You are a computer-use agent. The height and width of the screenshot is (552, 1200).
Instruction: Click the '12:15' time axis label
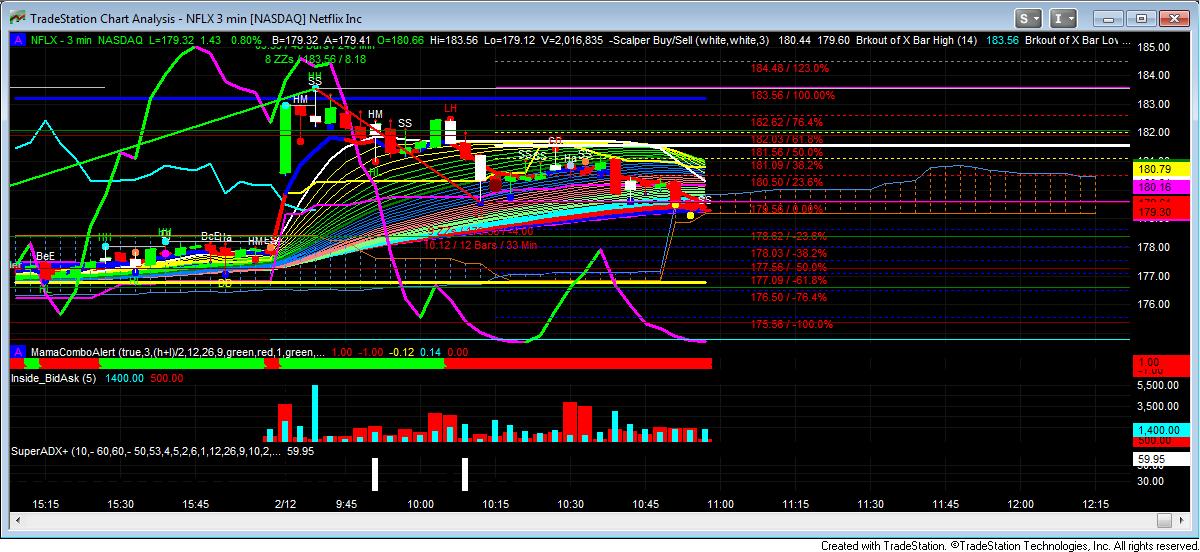[1095, 504]
